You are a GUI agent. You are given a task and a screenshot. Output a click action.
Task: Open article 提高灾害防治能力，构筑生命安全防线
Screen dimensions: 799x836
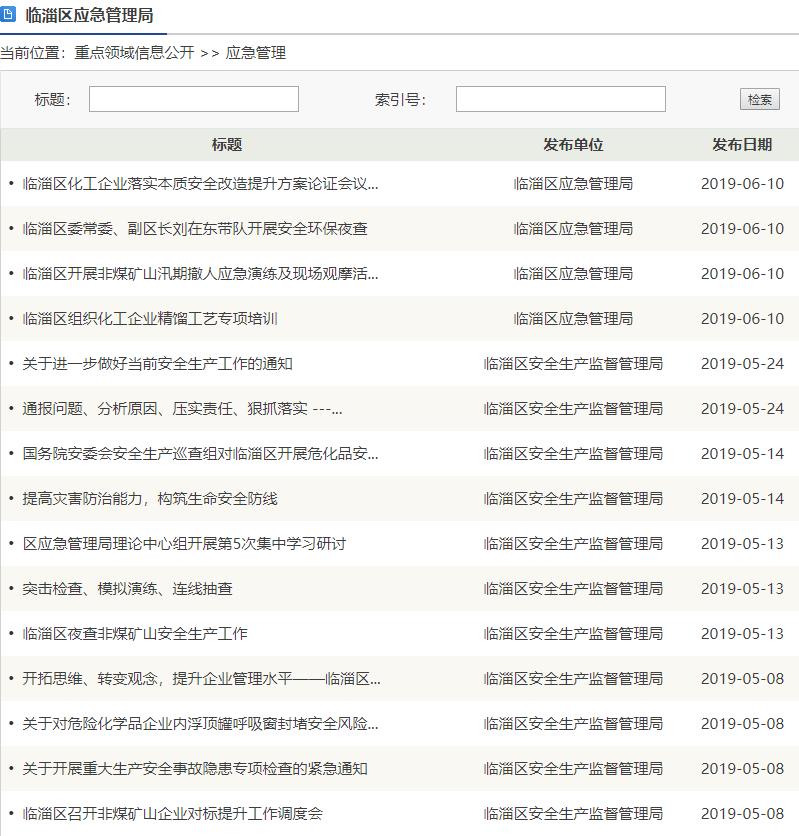[150, 499]
